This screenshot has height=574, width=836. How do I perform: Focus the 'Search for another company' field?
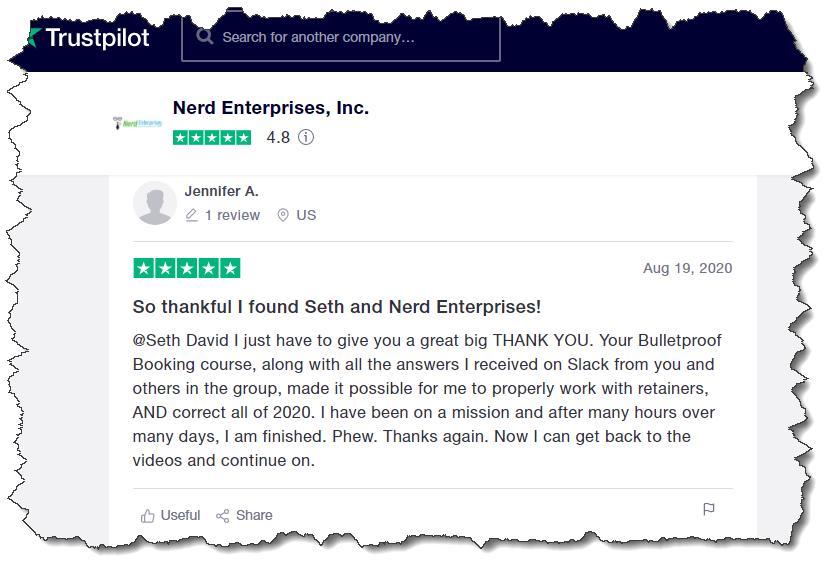pyautogui.click(x=350, y=37)
